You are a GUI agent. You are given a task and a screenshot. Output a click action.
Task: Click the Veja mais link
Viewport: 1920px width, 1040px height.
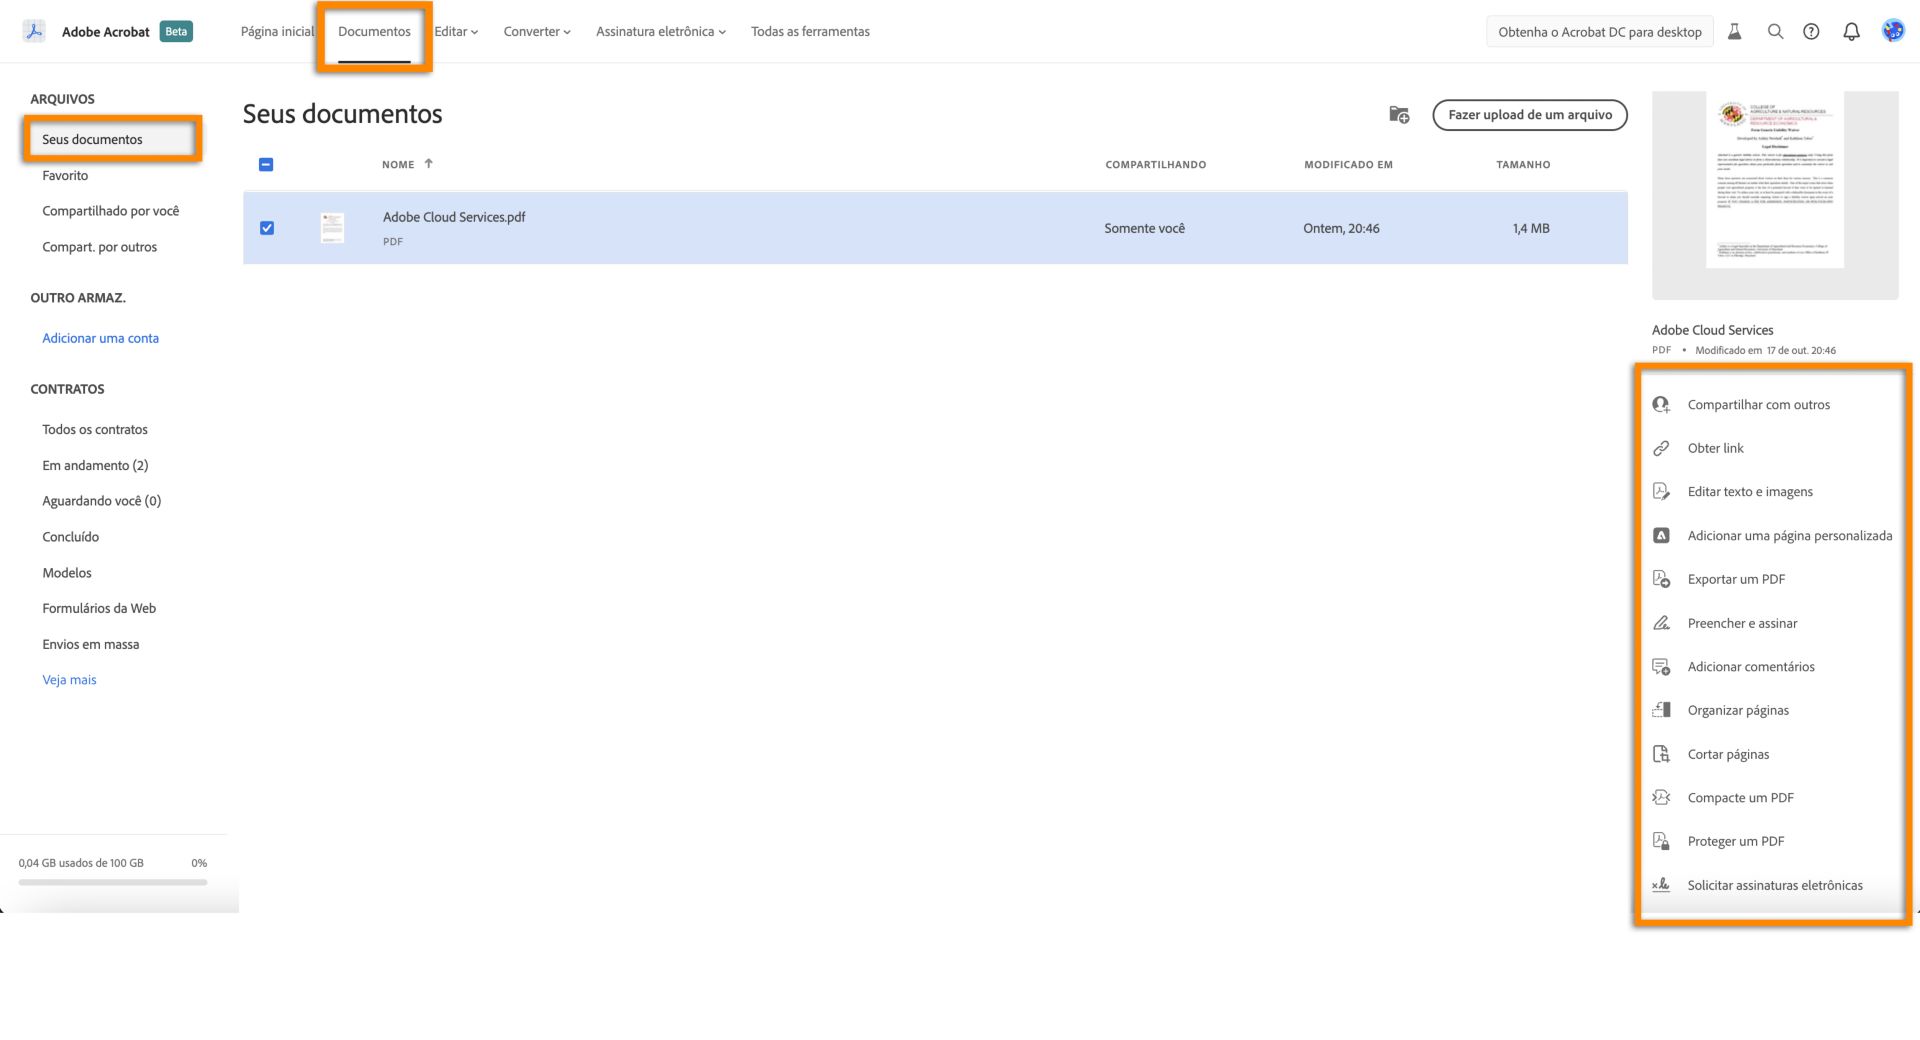(69, 680)
